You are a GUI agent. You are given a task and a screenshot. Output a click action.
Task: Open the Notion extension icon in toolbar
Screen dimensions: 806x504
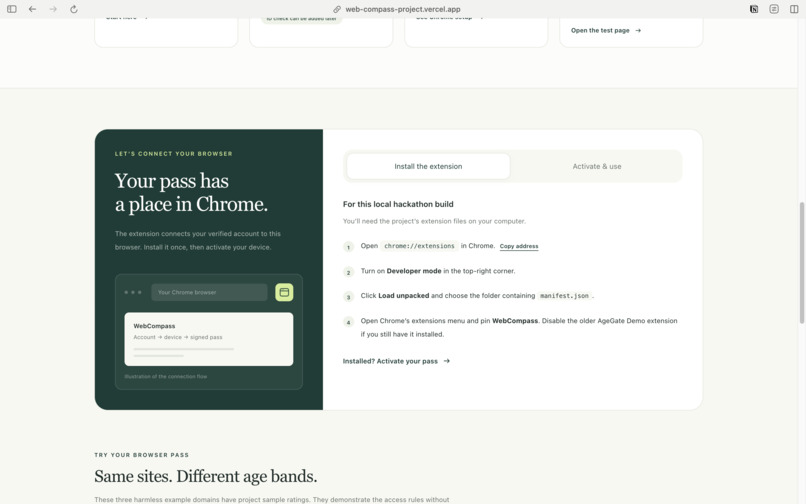click(754, 9)
